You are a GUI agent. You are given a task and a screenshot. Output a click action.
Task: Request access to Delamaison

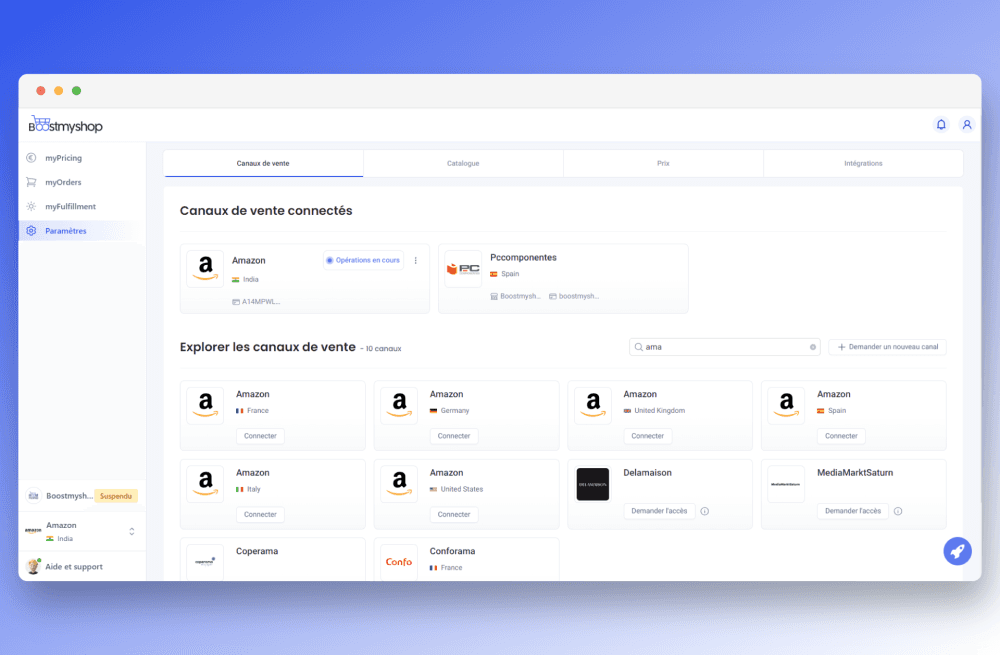coord(659,511)
